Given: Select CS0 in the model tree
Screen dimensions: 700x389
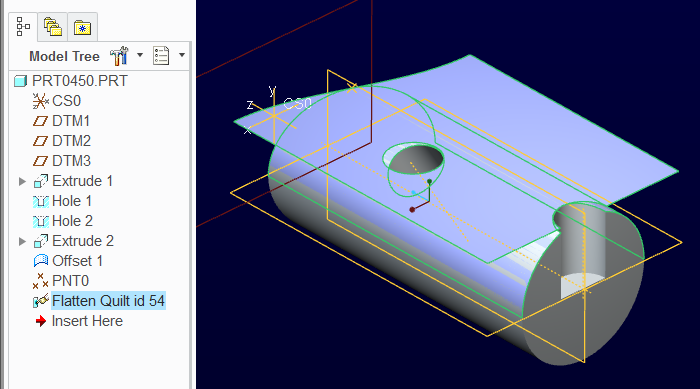Looking at the screenshot, I should coord(66,101).
